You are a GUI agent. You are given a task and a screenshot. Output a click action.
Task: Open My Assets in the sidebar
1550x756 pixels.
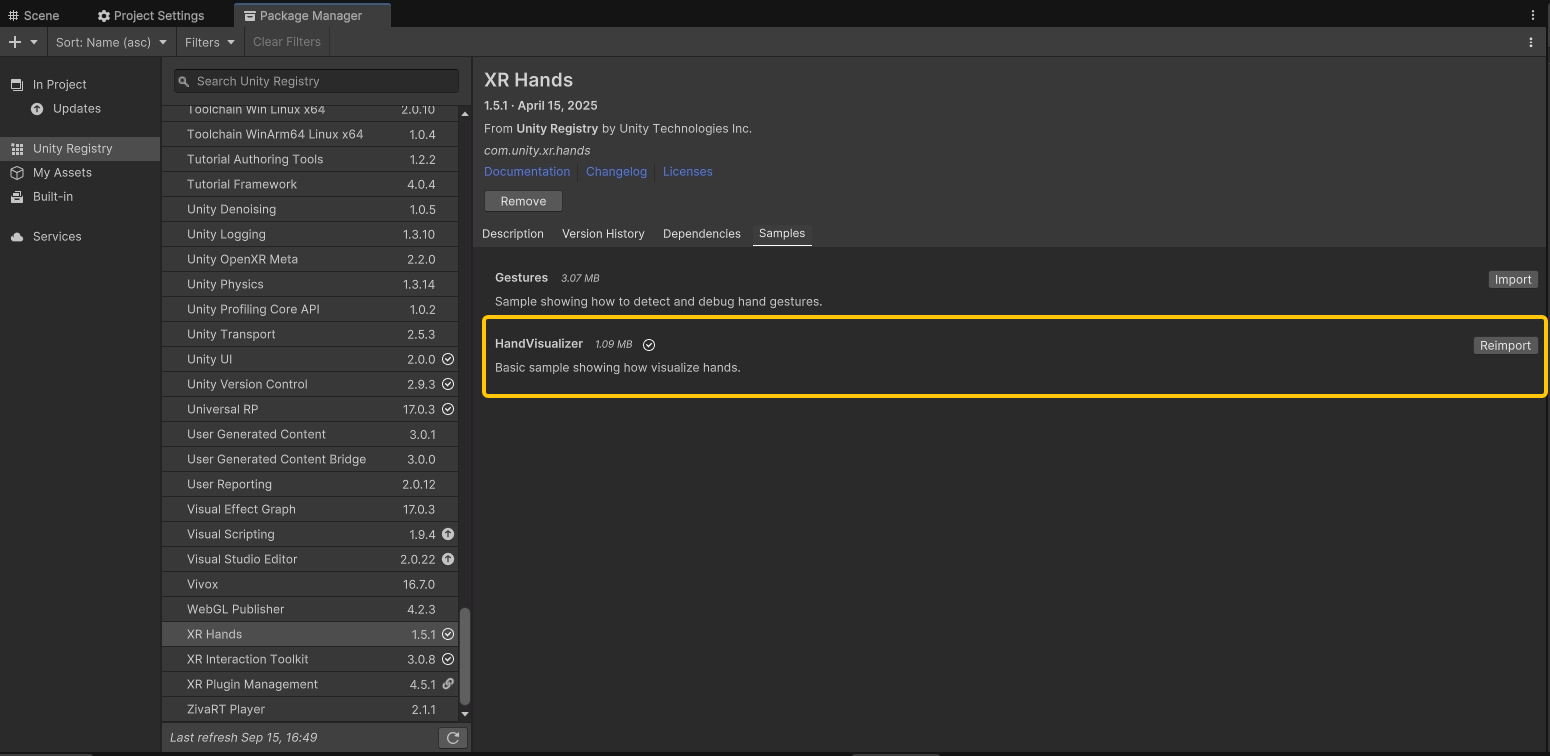[62, 173]
